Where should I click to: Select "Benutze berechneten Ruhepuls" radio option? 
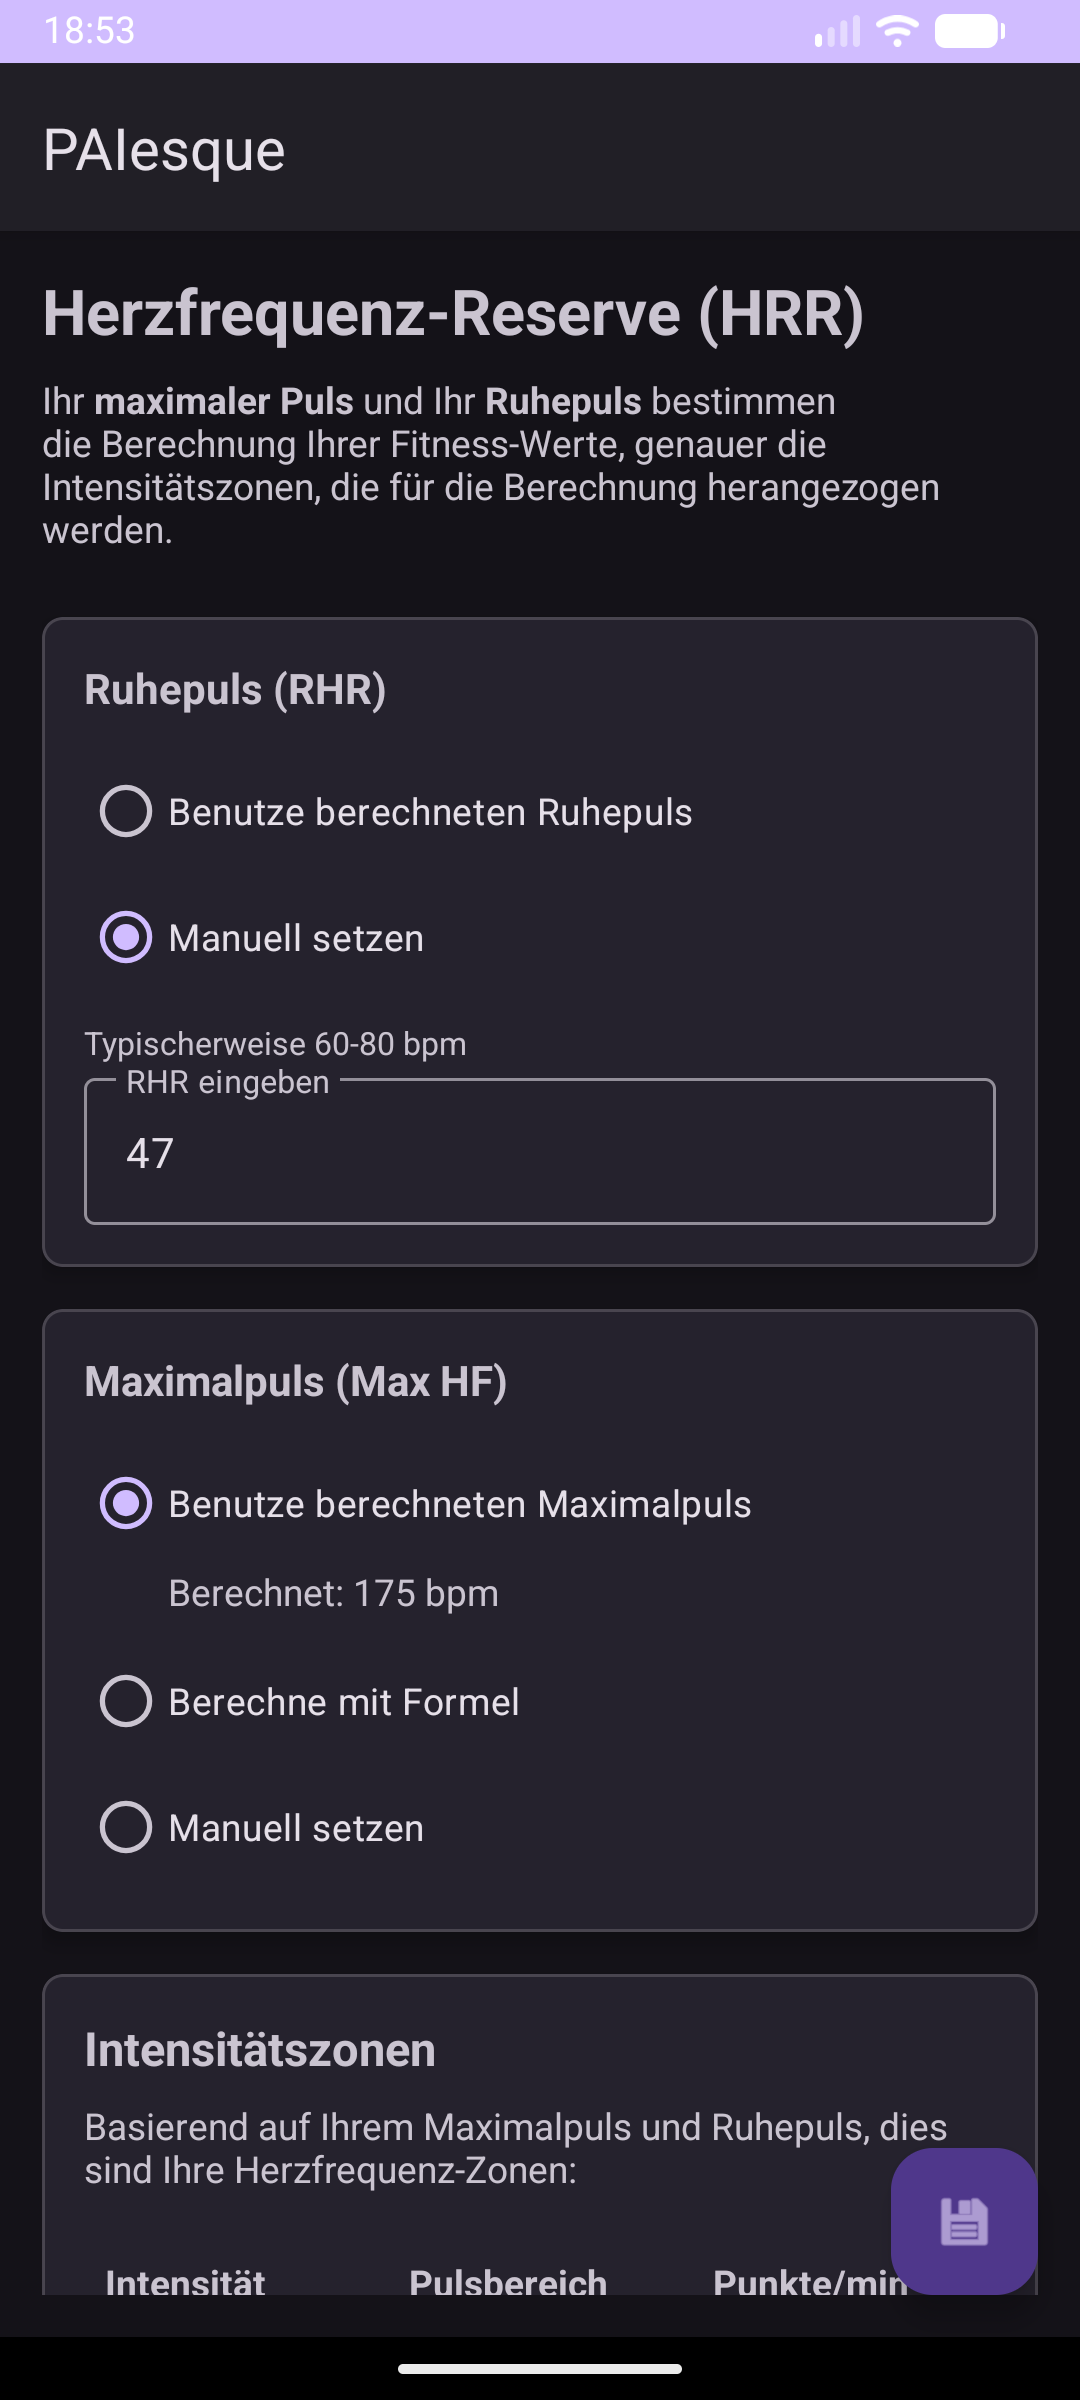127,811
